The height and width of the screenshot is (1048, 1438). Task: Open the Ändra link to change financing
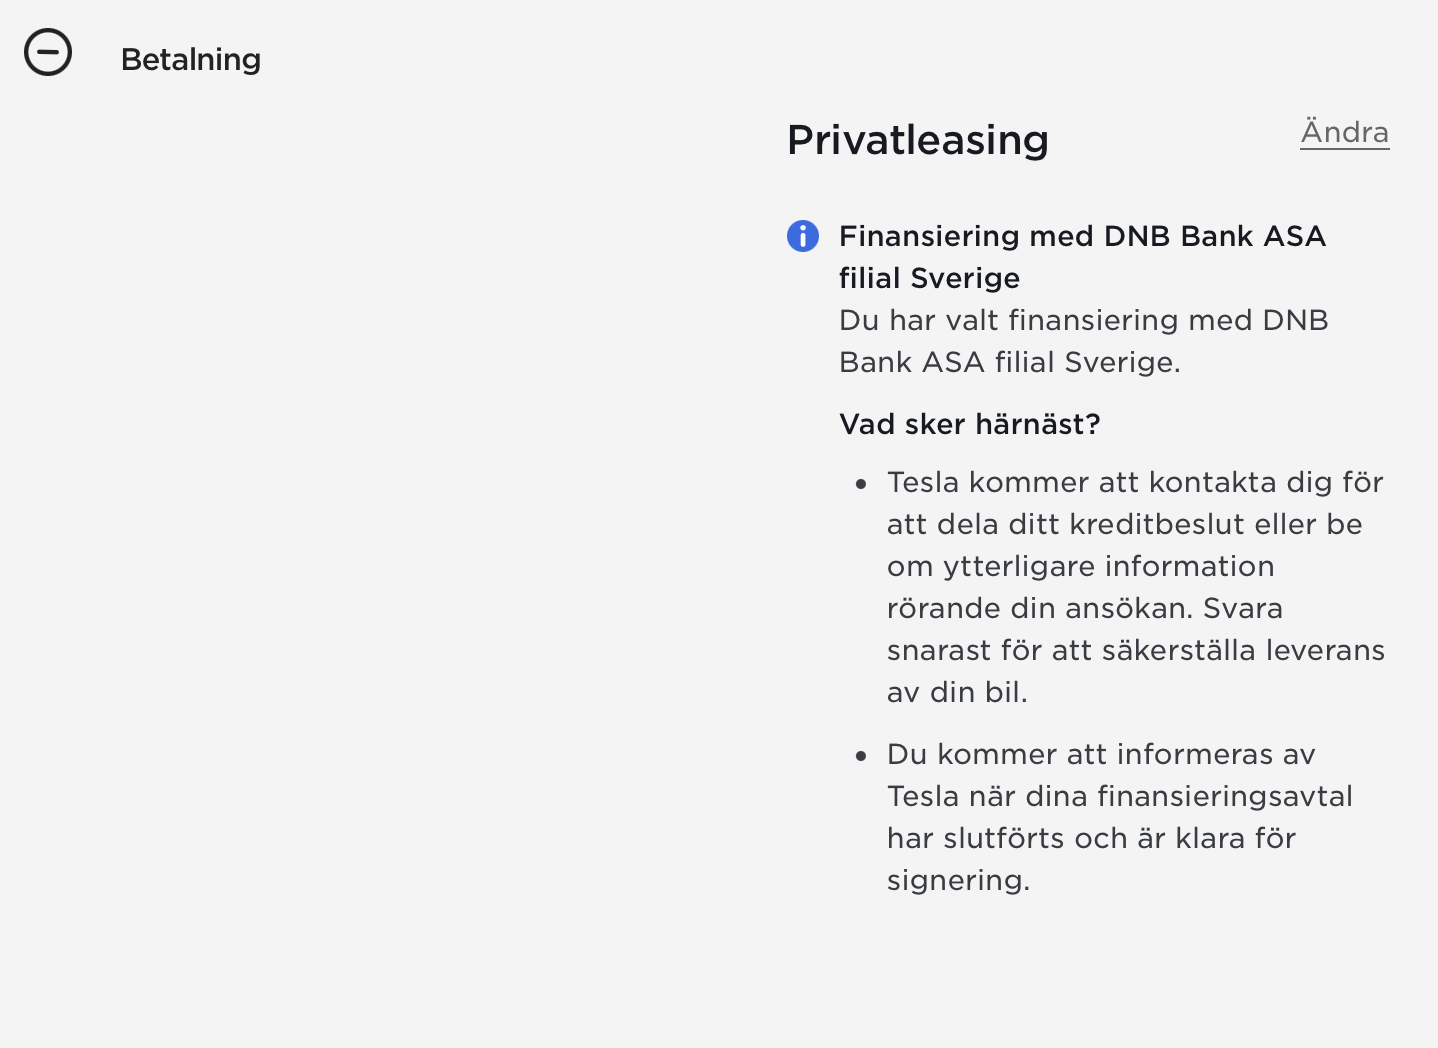coord(1344,132)
